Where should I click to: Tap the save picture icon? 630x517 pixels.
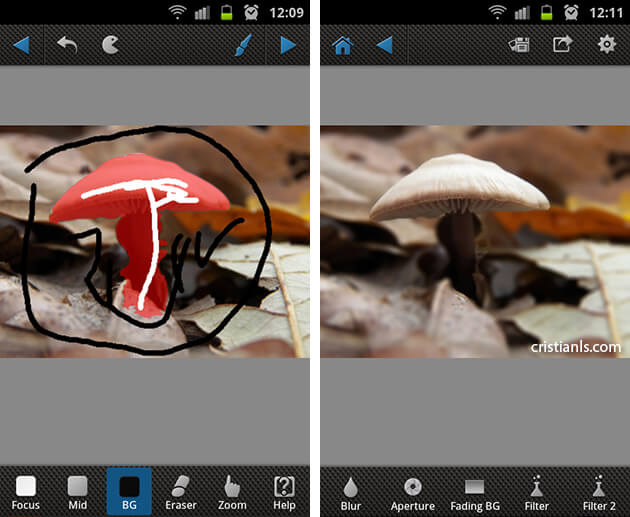tap(518, 45)
